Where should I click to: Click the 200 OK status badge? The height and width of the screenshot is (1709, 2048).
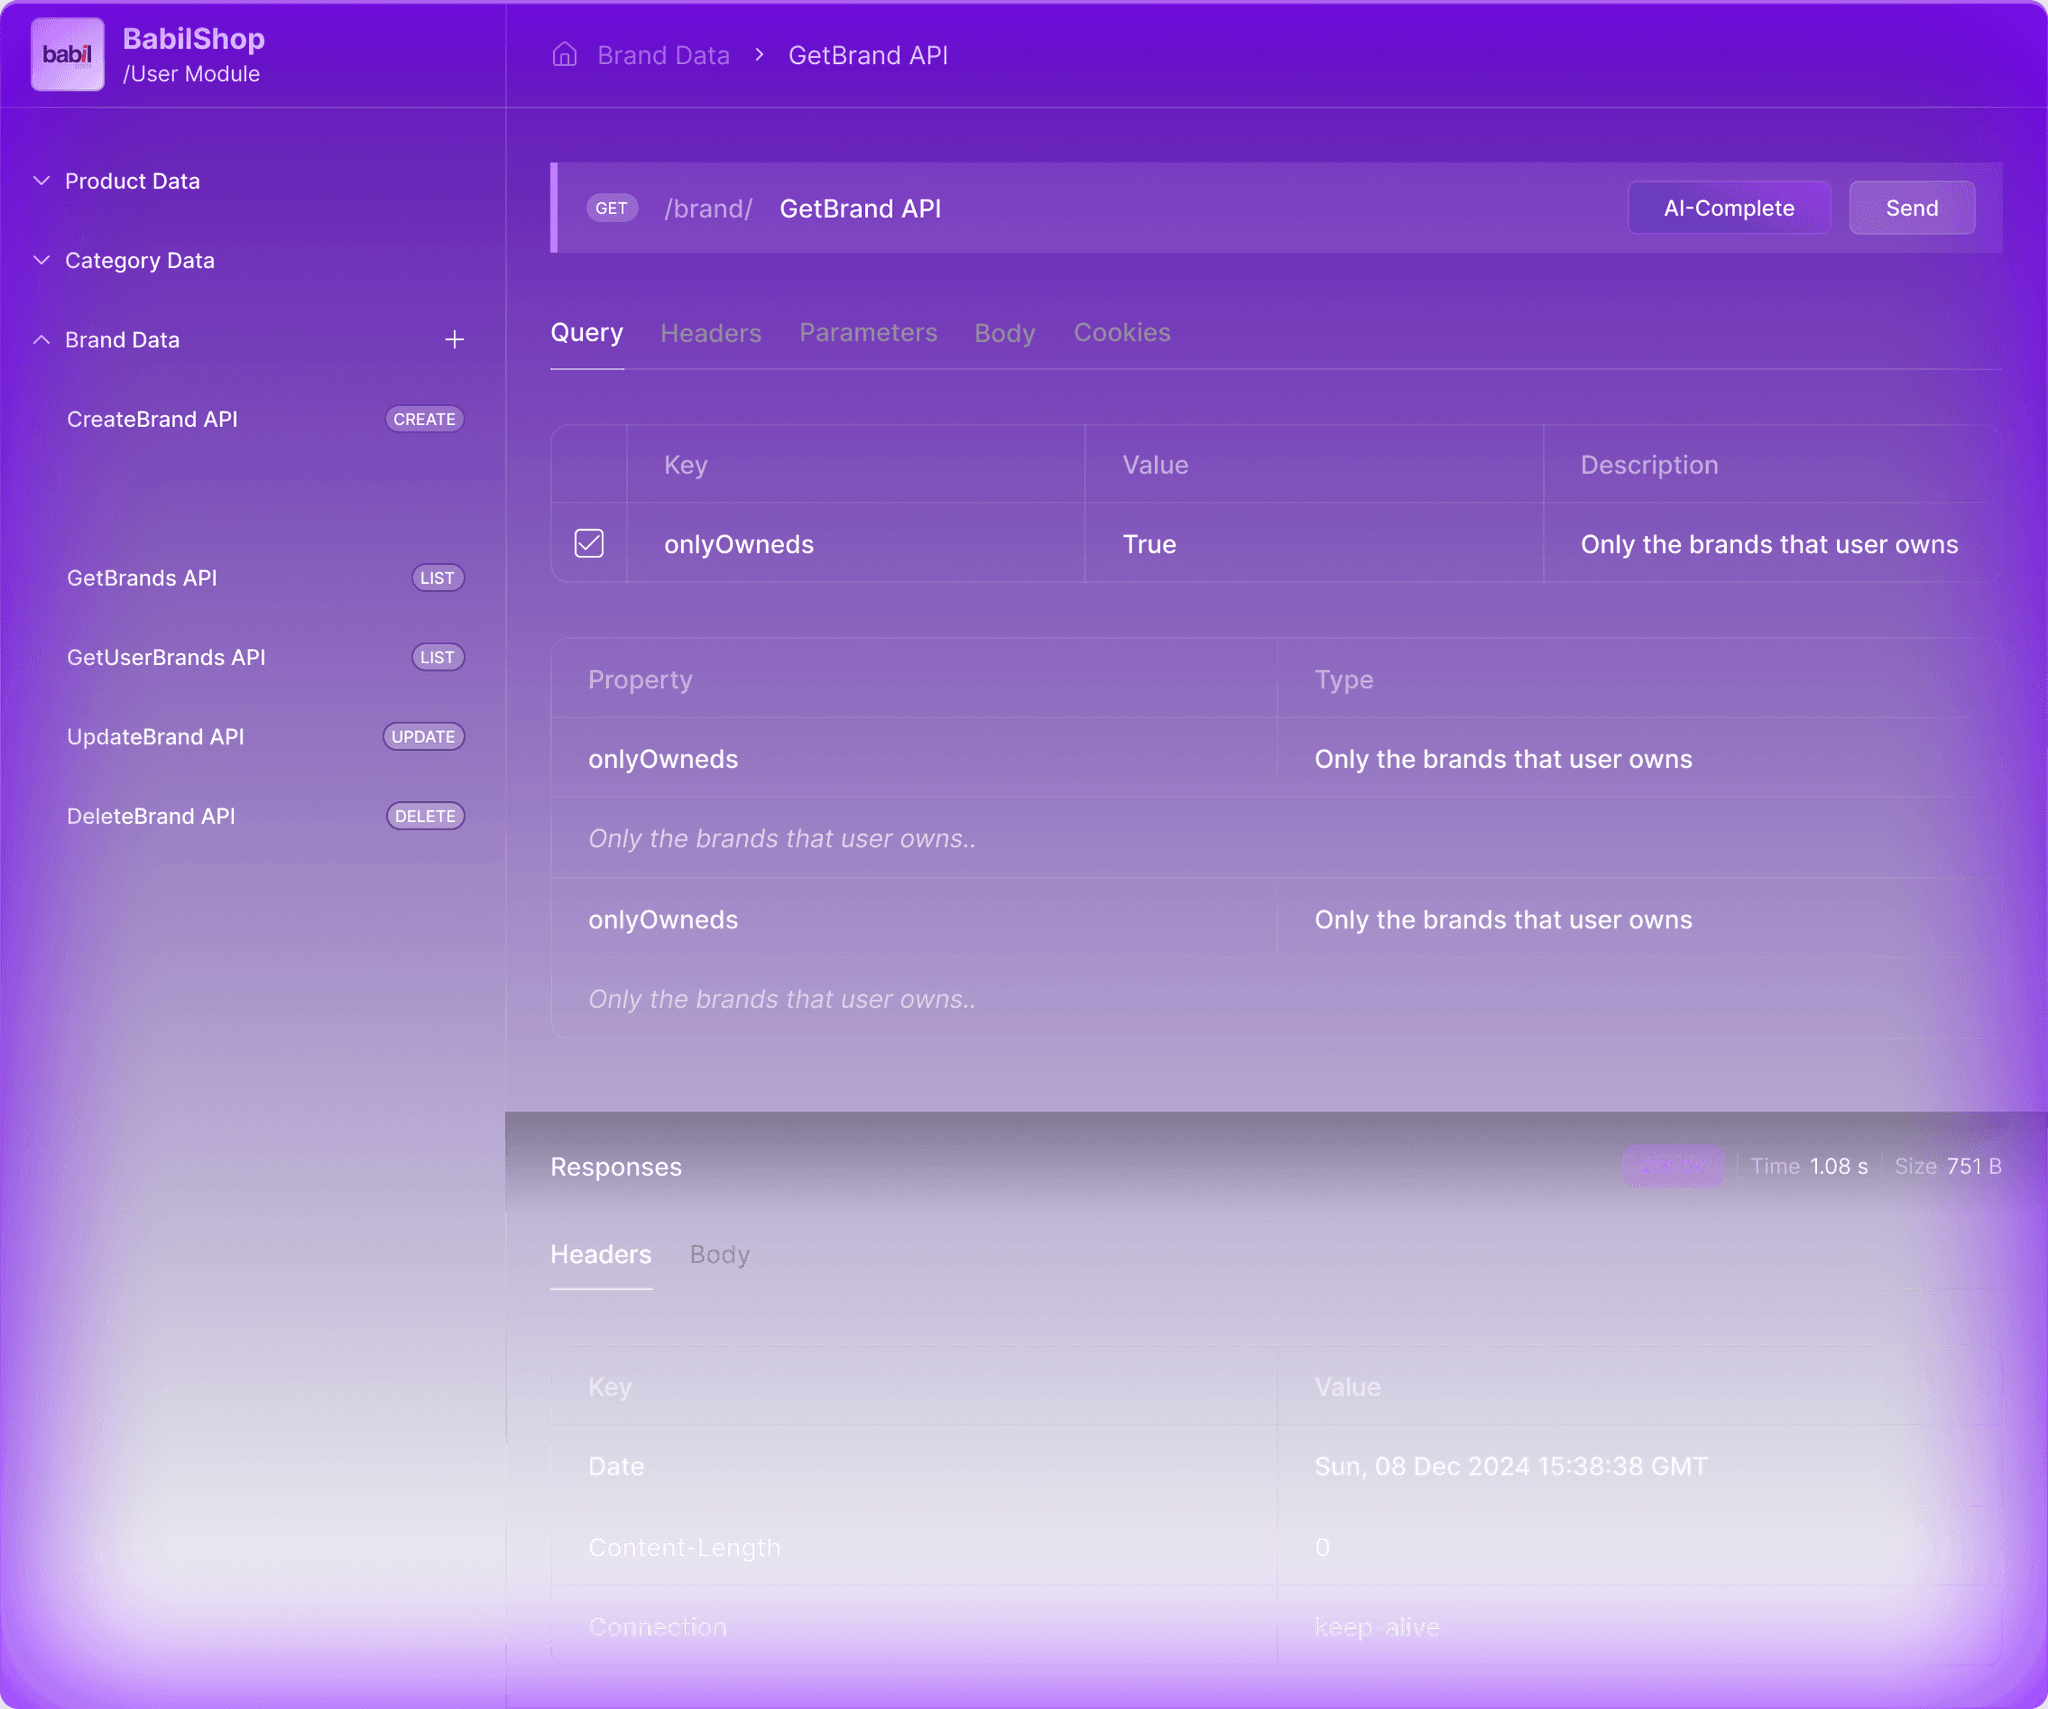click(x=1671, y=1166)
